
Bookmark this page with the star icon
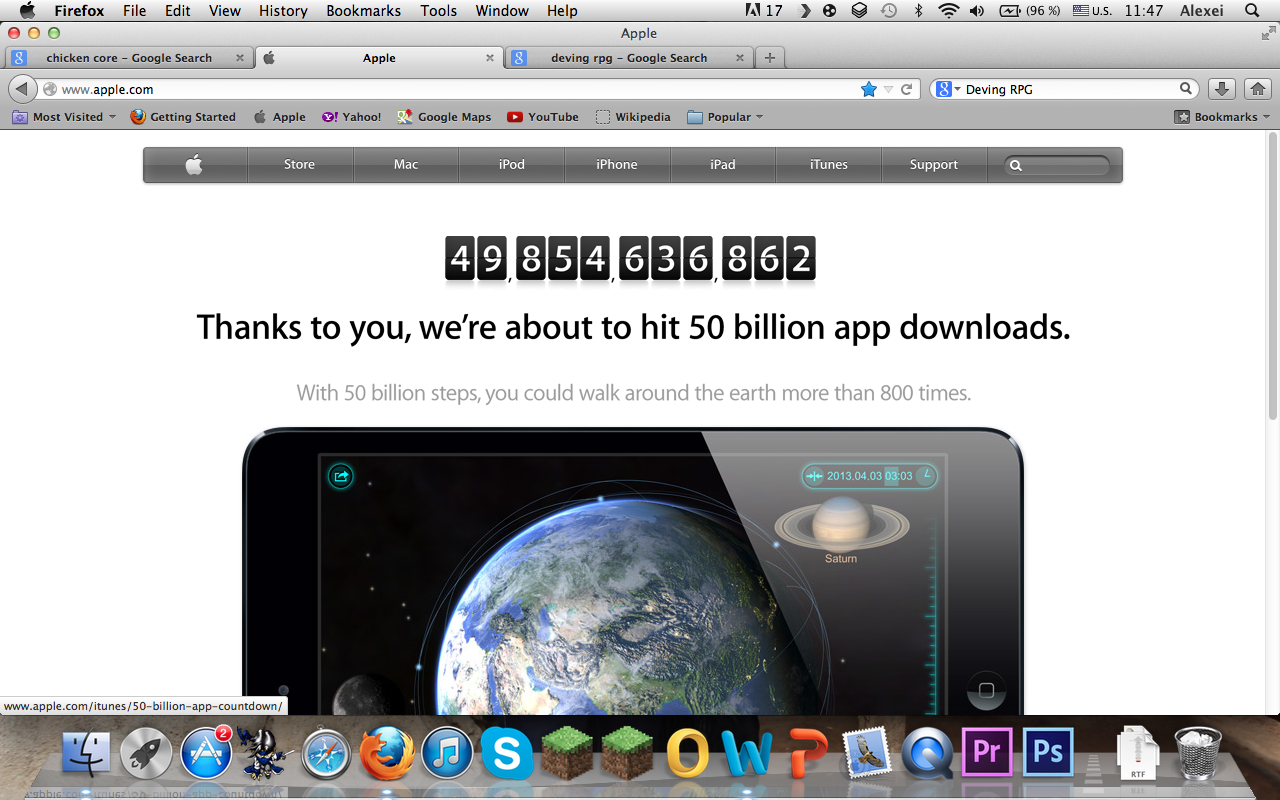point(868,89)
